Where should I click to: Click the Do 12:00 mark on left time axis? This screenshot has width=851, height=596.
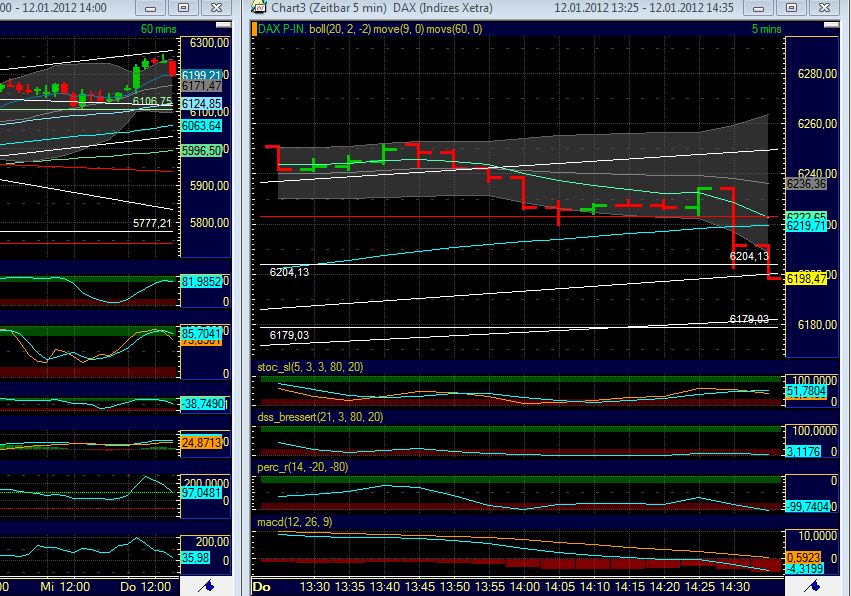[x=145, y=587]
